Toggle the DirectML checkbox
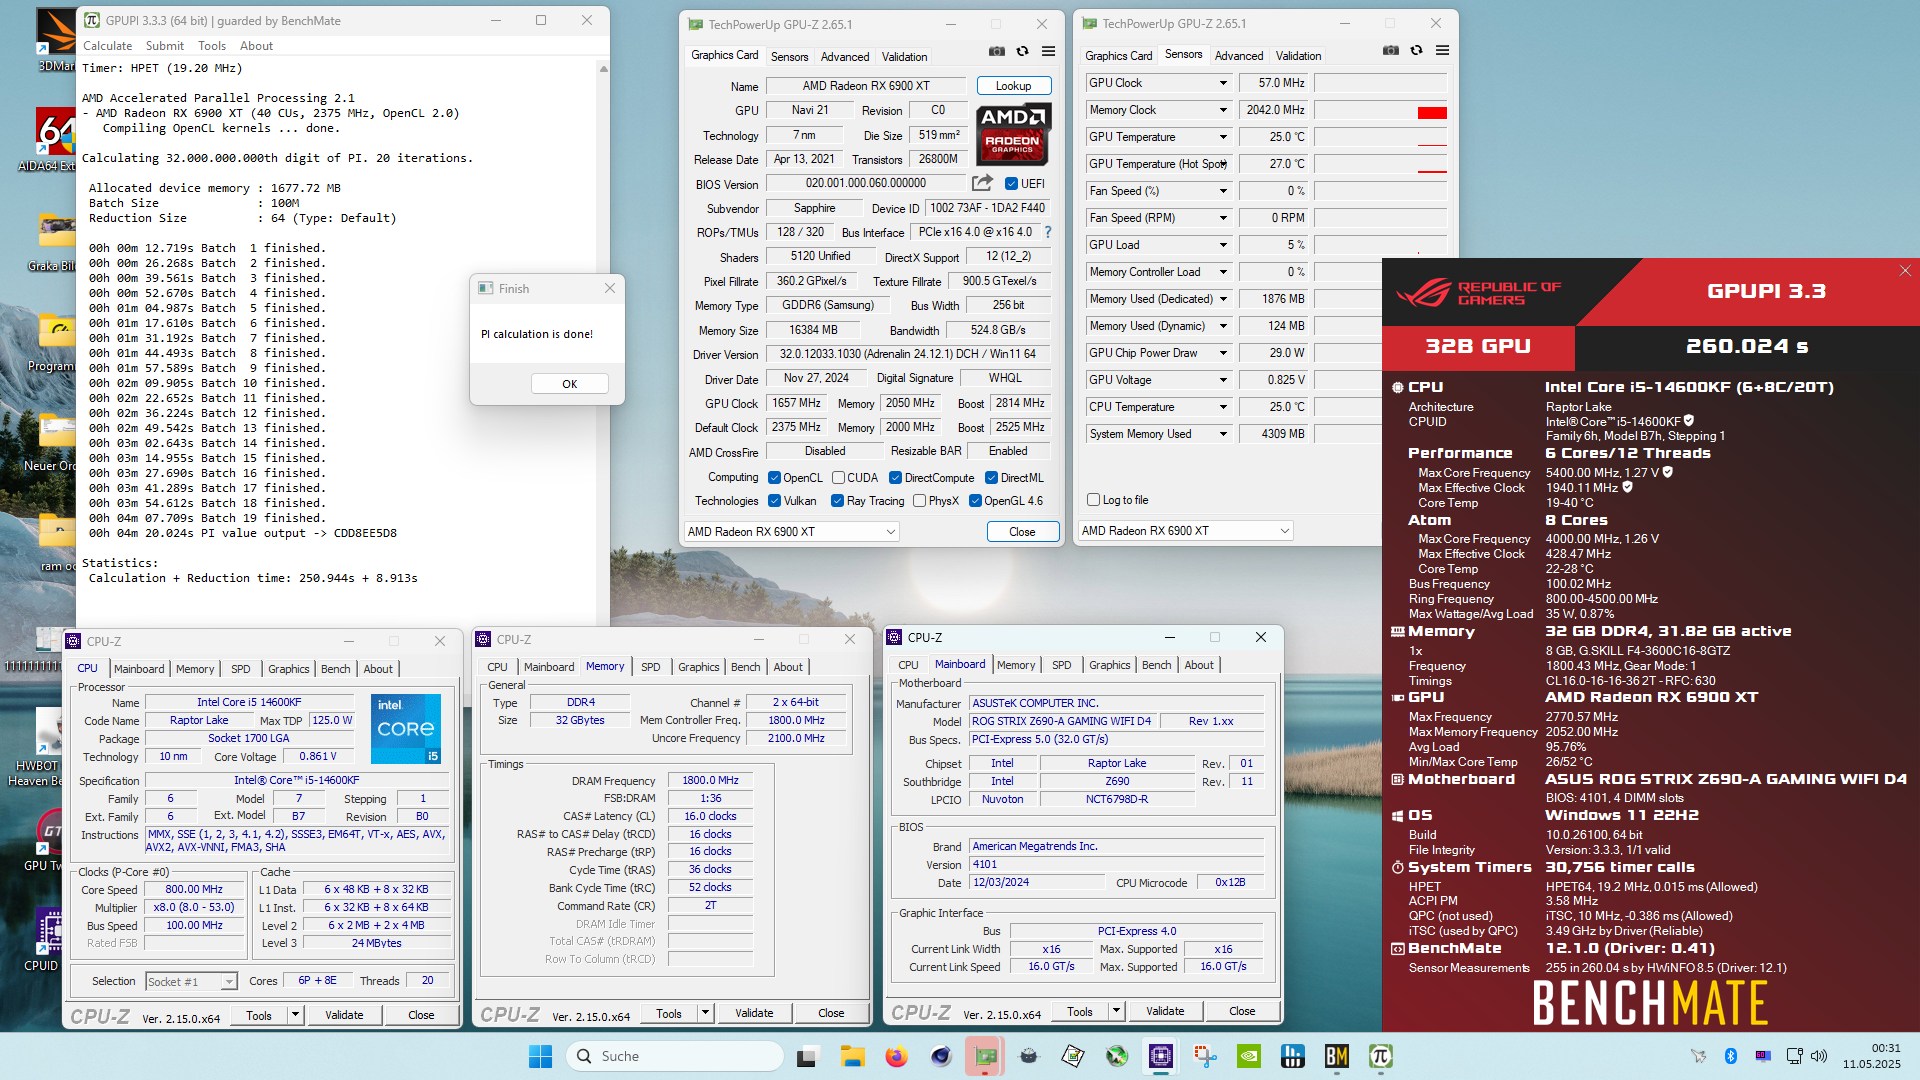 pyautogui.click(x=991, y=478)
